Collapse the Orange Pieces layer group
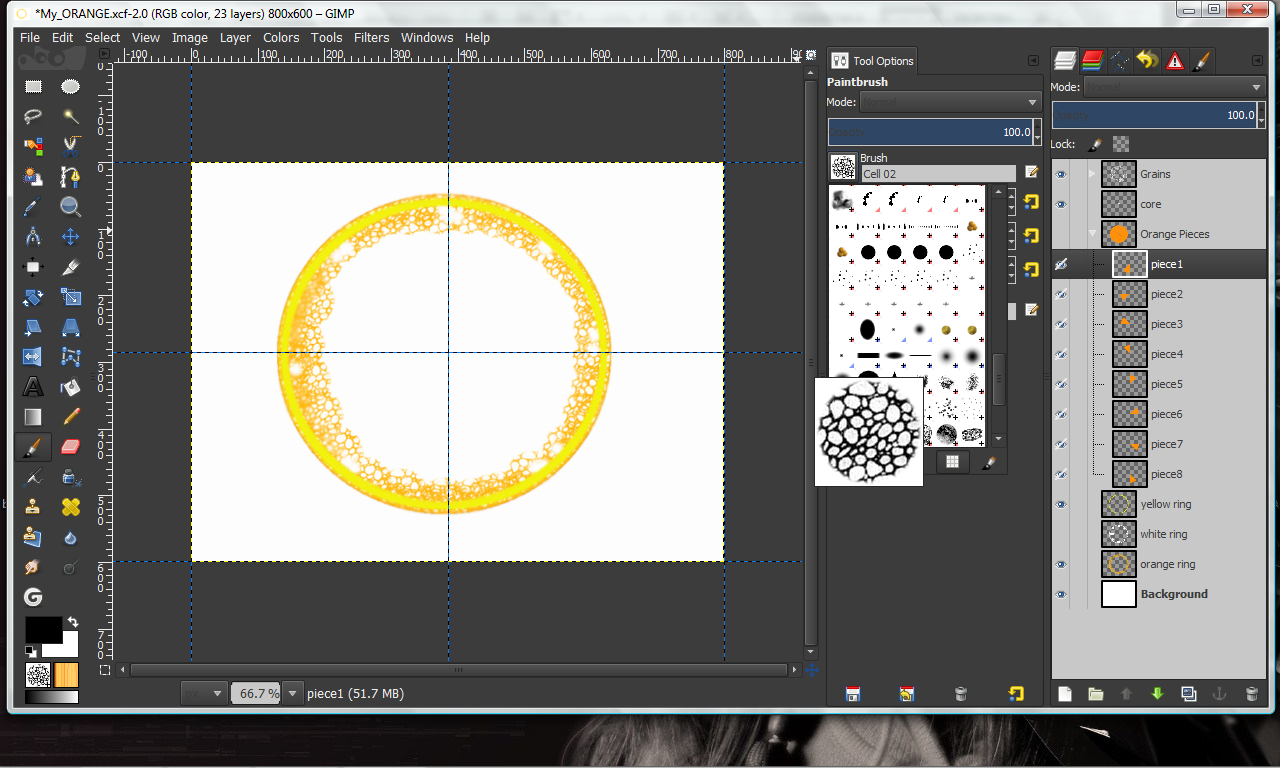The height and width of the screenshot is (768, 1280). click(x=1092, y=234)
